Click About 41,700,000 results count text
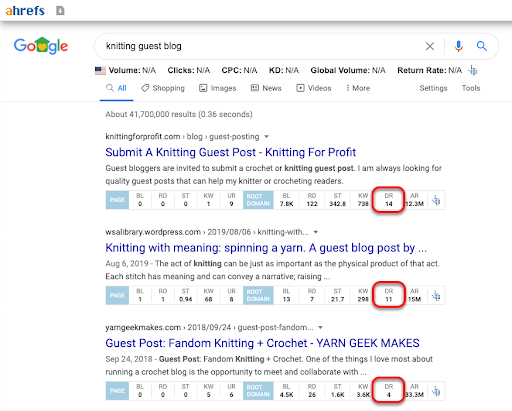The width and height of the screenshot is (512, 411). pos(179,114)
